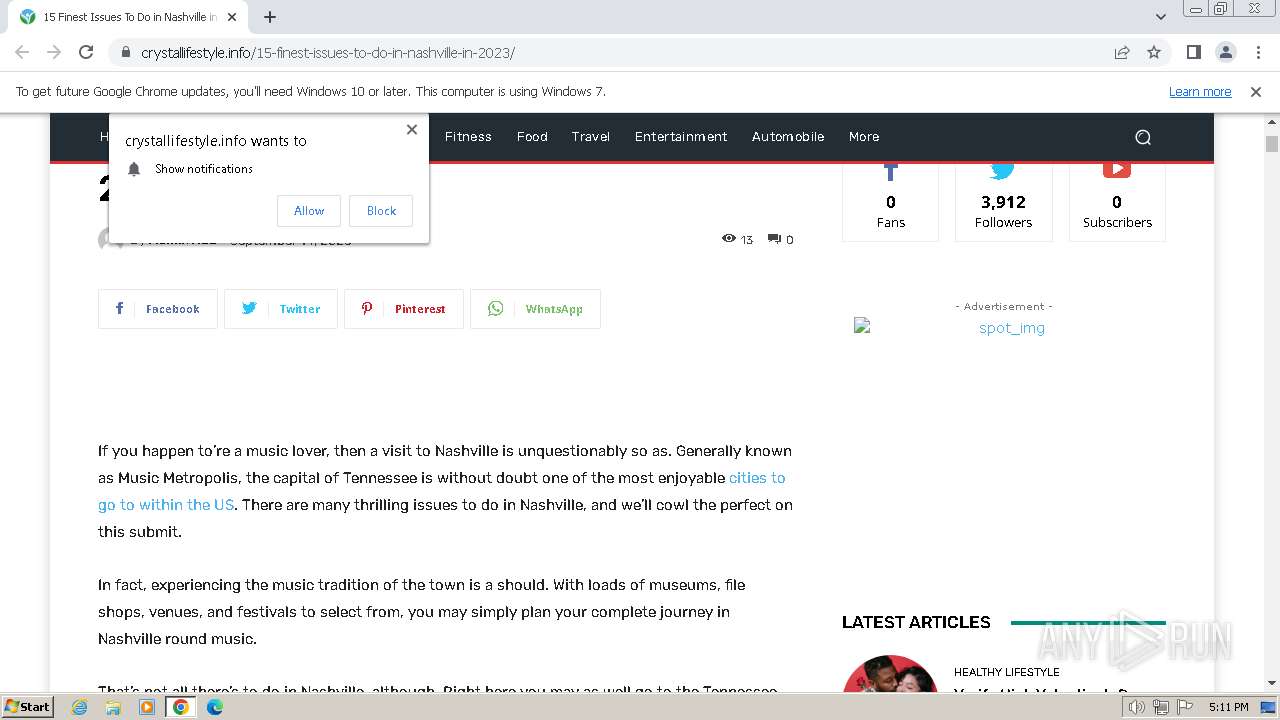Viewport: 1280px width, 720px height.
Task: Open the Food menu item
Action: (532, 137)
